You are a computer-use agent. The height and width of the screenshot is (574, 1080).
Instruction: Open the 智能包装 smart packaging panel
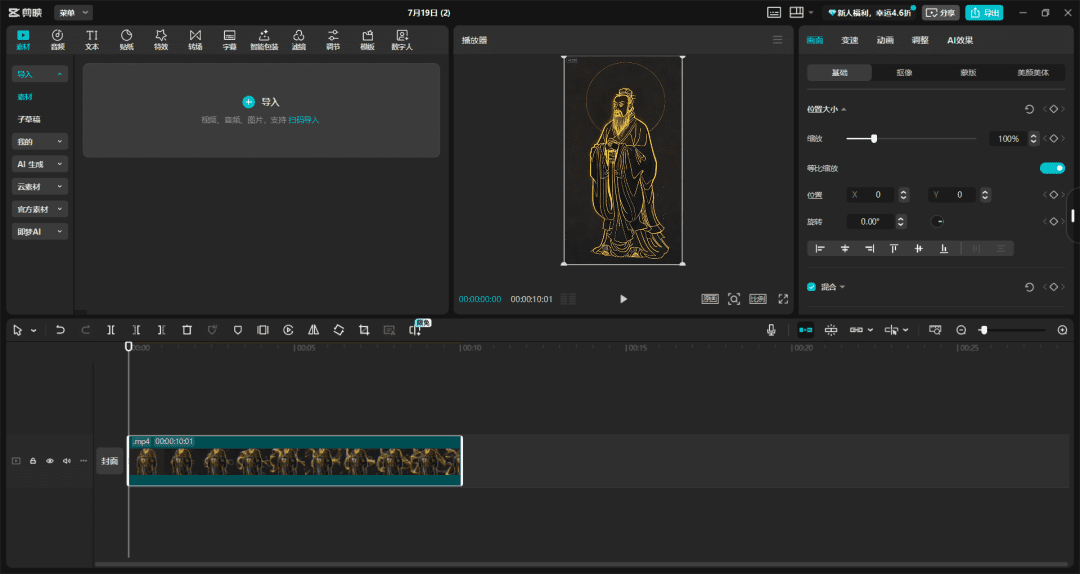coord(264,40)
